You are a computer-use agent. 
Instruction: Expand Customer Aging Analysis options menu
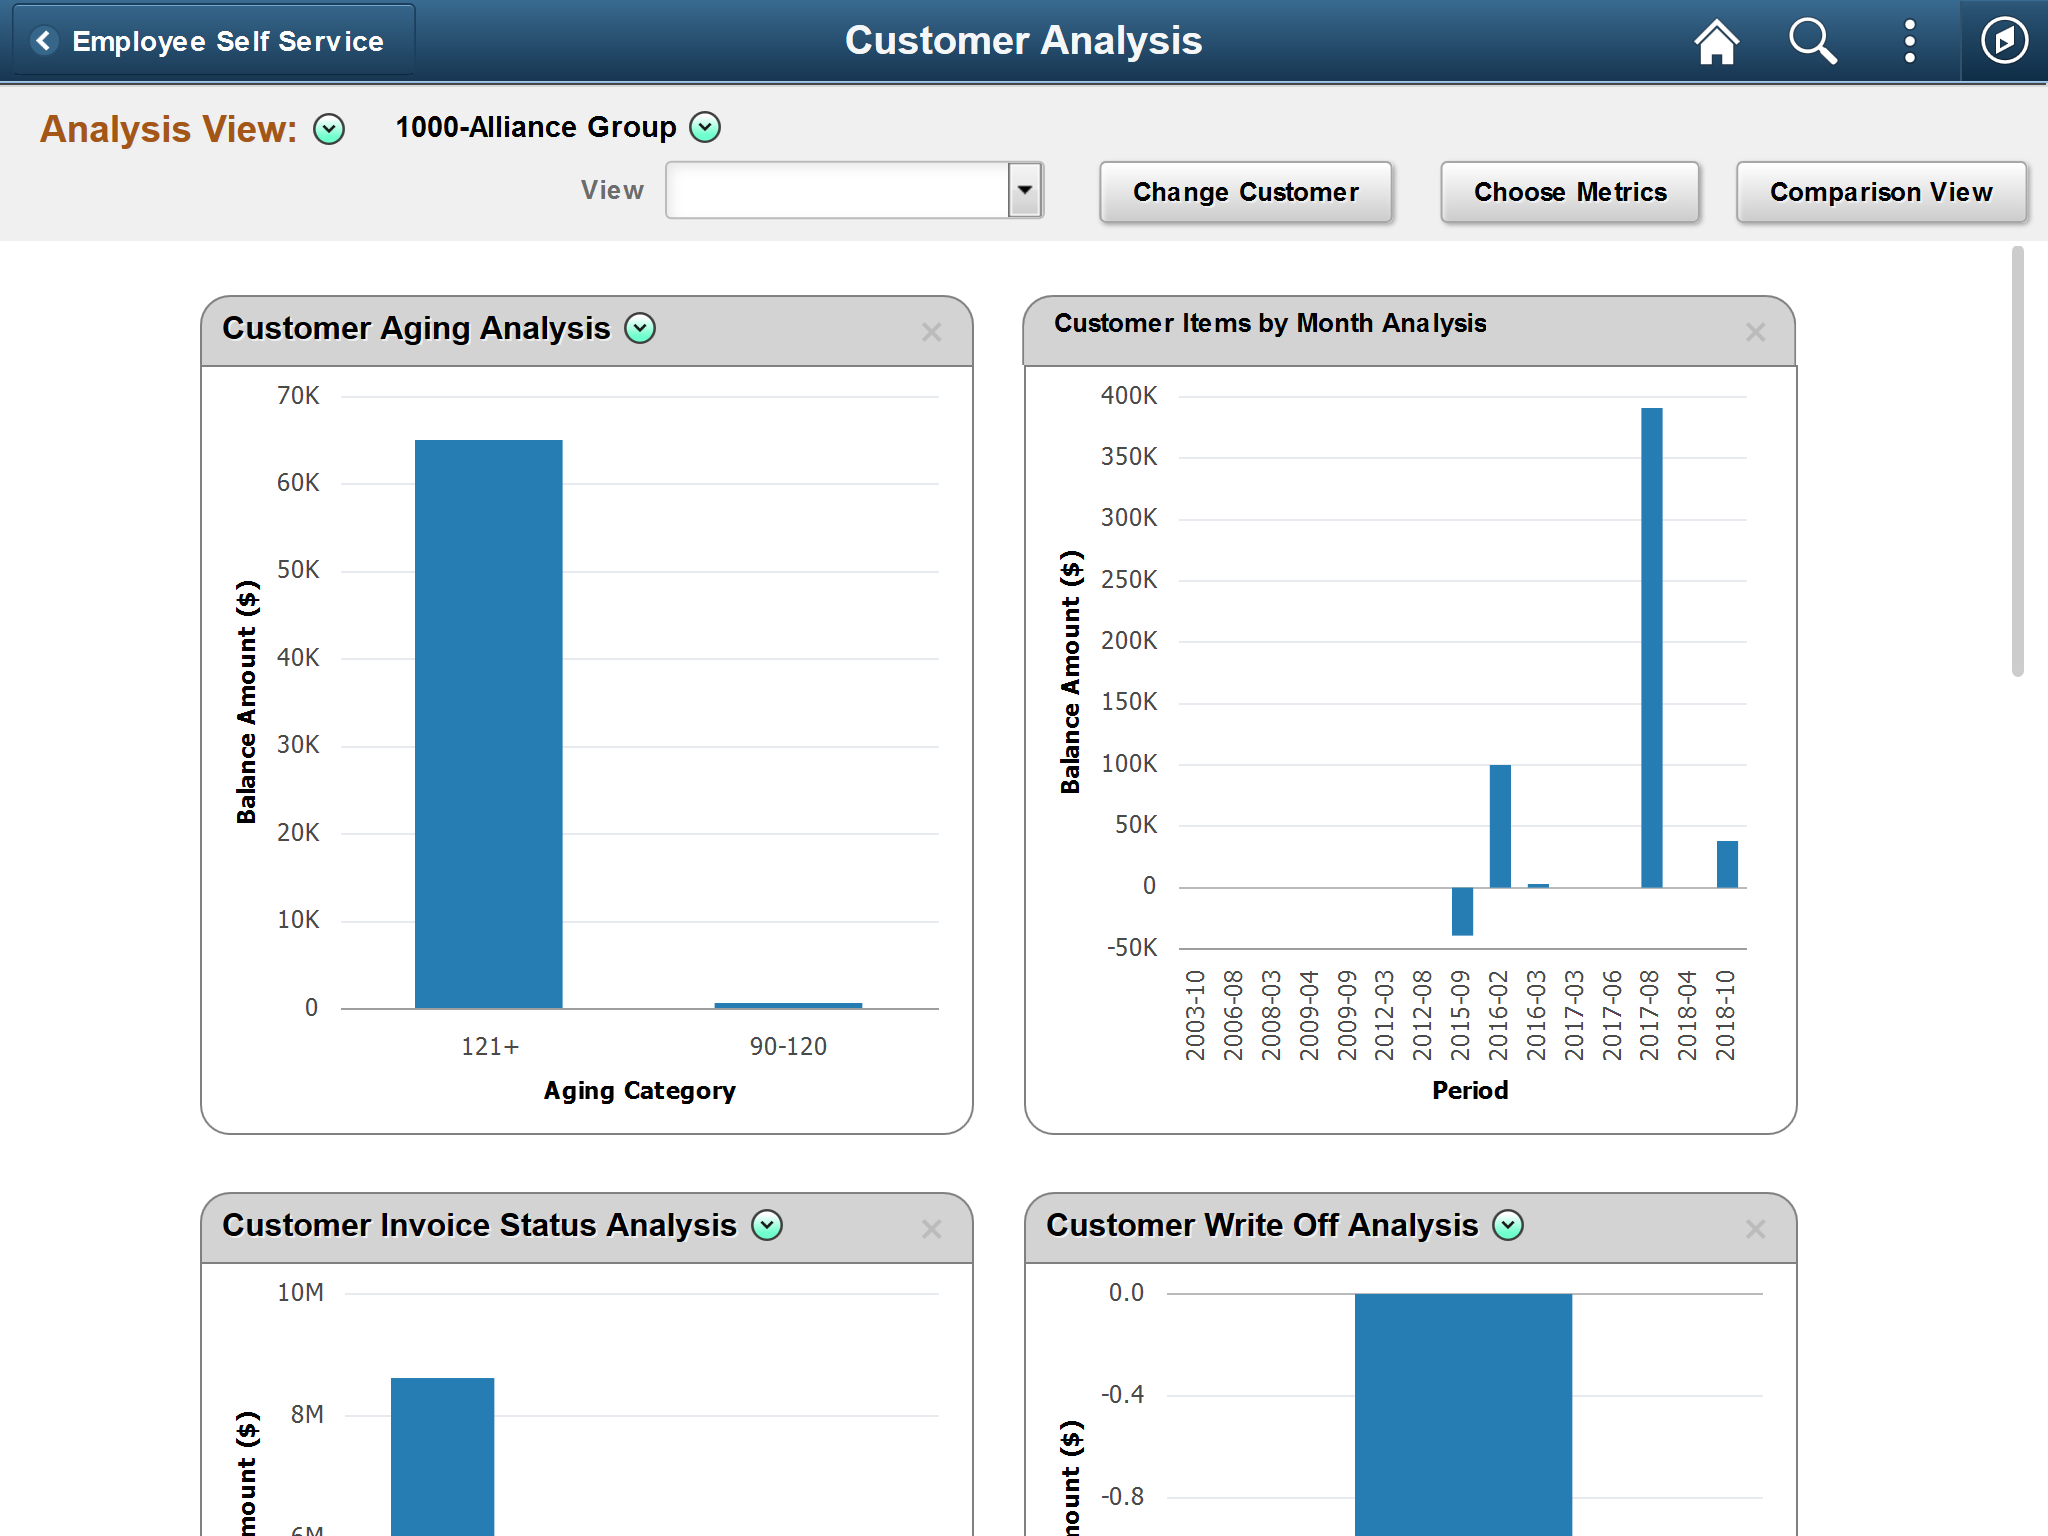[640, 328]
